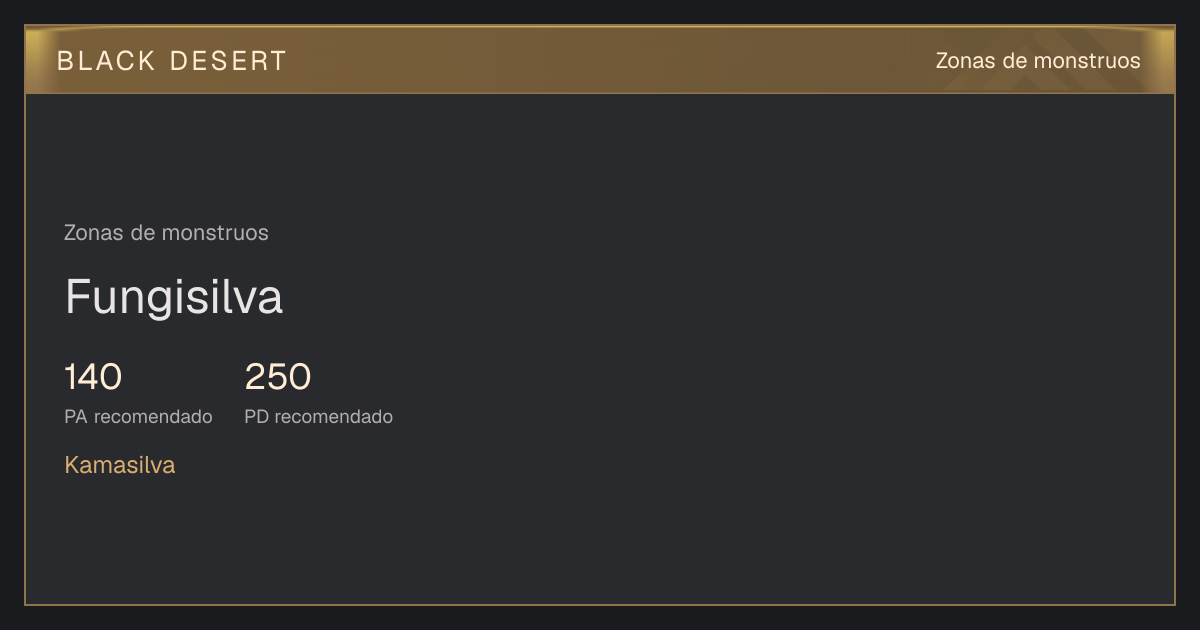Select the 140 attack value
The height and width of the screenshot is (630, 1200).
tap(93, 377)
